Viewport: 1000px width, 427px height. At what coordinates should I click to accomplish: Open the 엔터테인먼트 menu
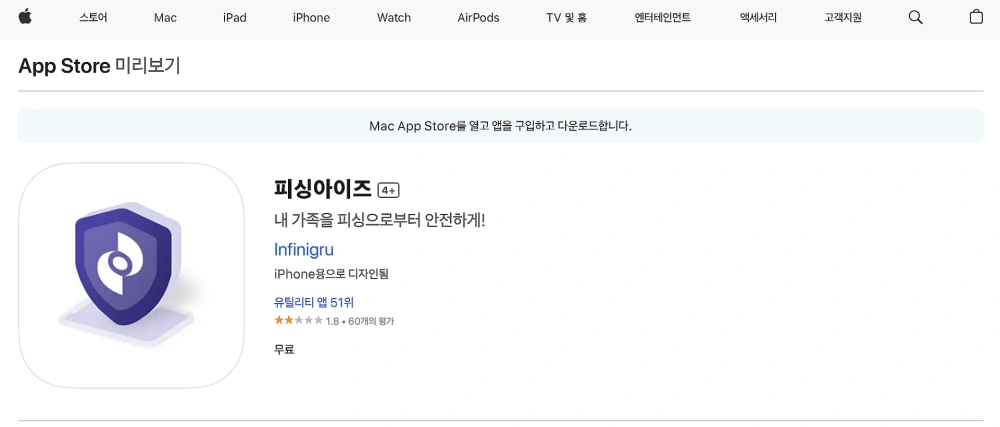coord(663,18)
